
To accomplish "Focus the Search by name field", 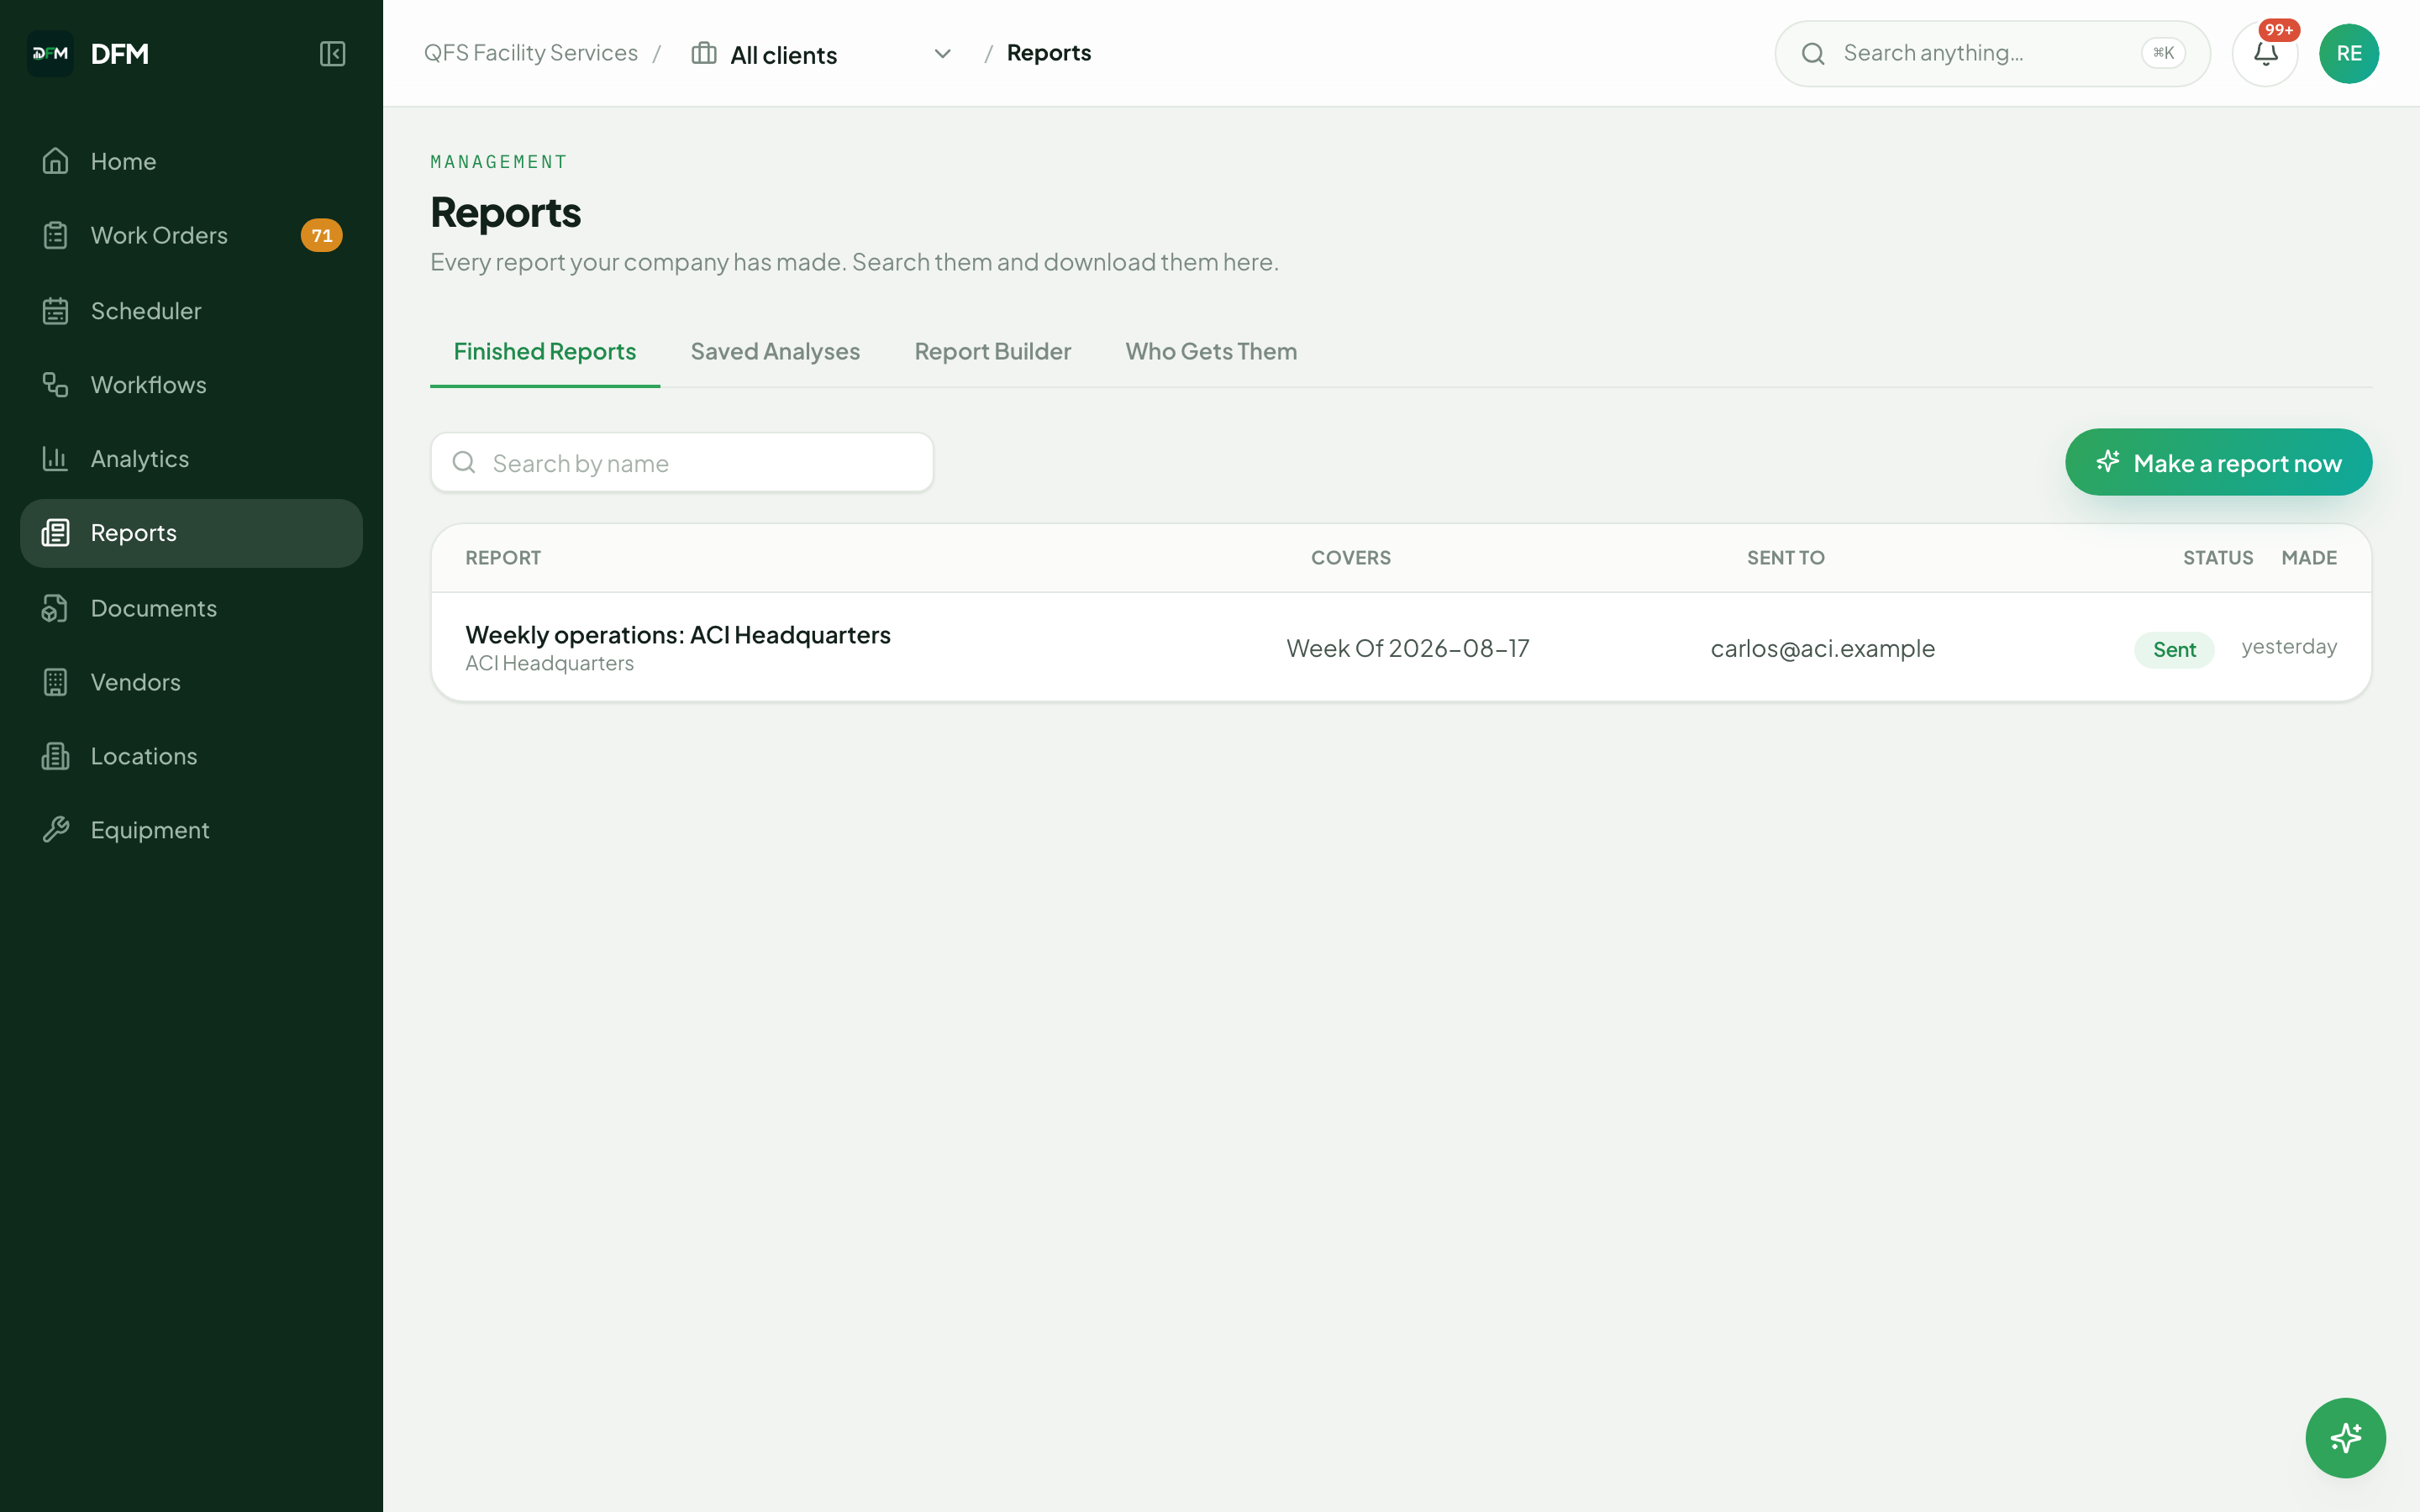I will (x=682, y=462).
